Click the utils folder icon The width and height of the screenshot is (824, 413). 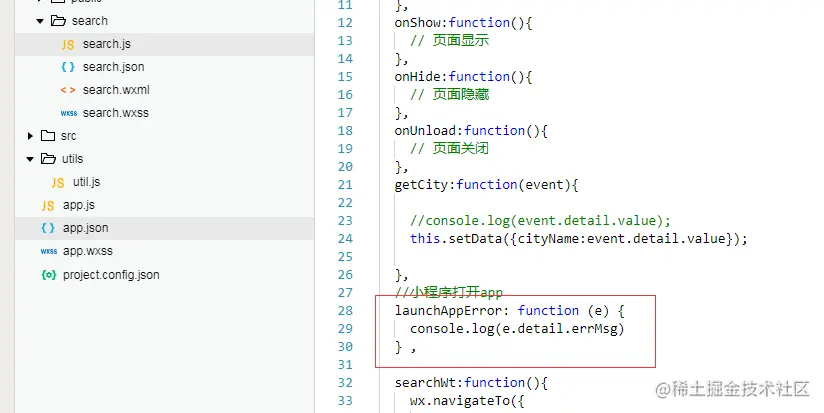[48, 159]
